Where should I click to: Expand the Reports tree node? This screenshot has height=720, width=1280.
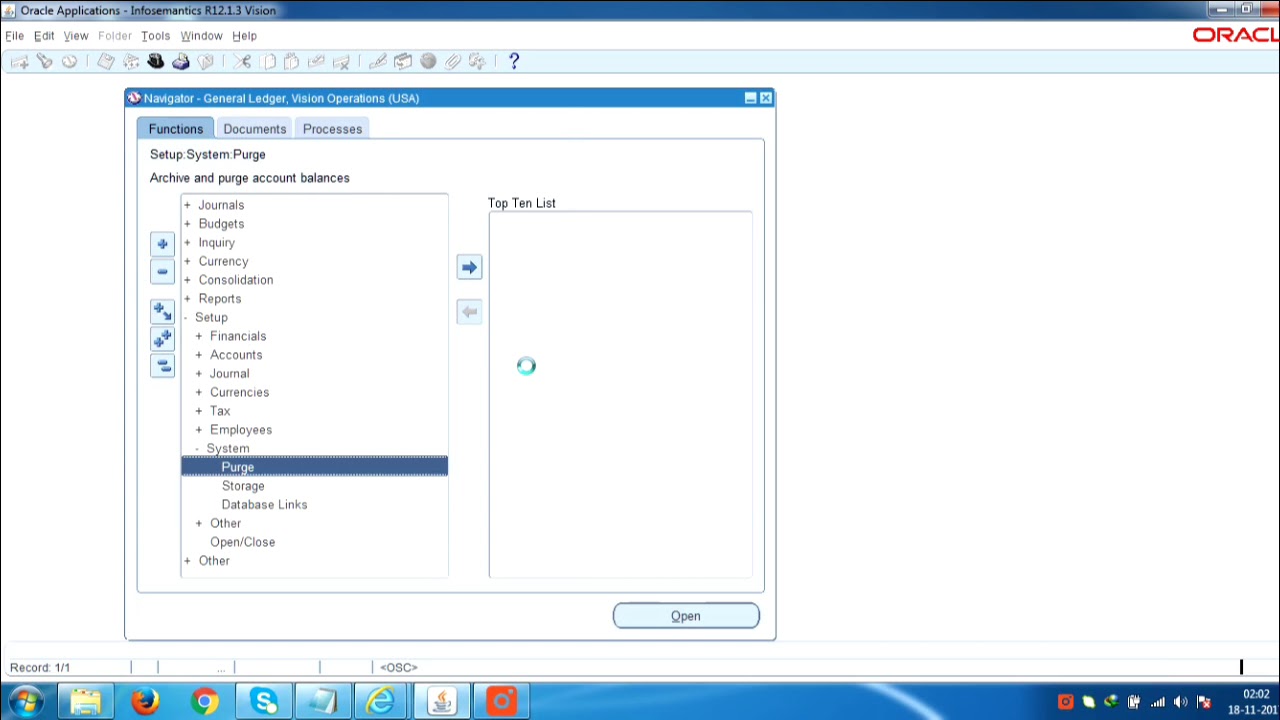[187, 299]
